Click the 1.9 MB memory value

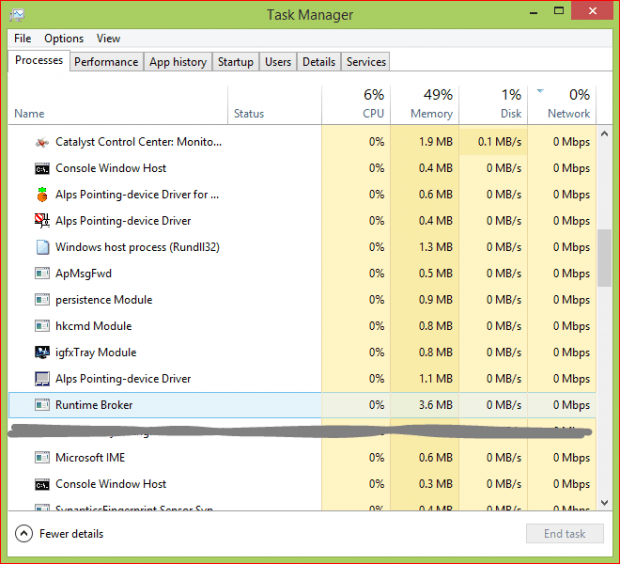[435, 142]
